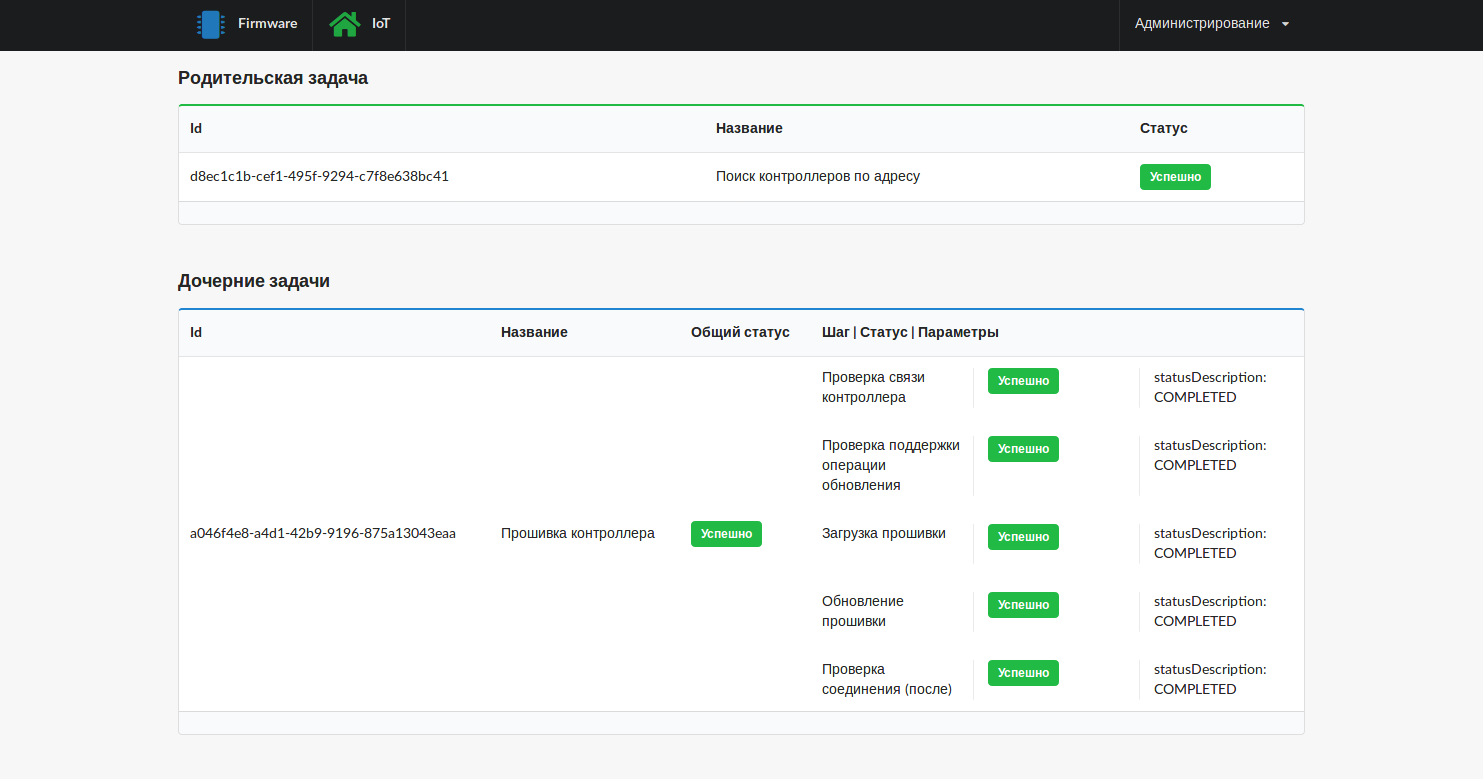The image size is (1483, 779).
Task: Click the Общий статус column header
Action: [x=740, y=332]
